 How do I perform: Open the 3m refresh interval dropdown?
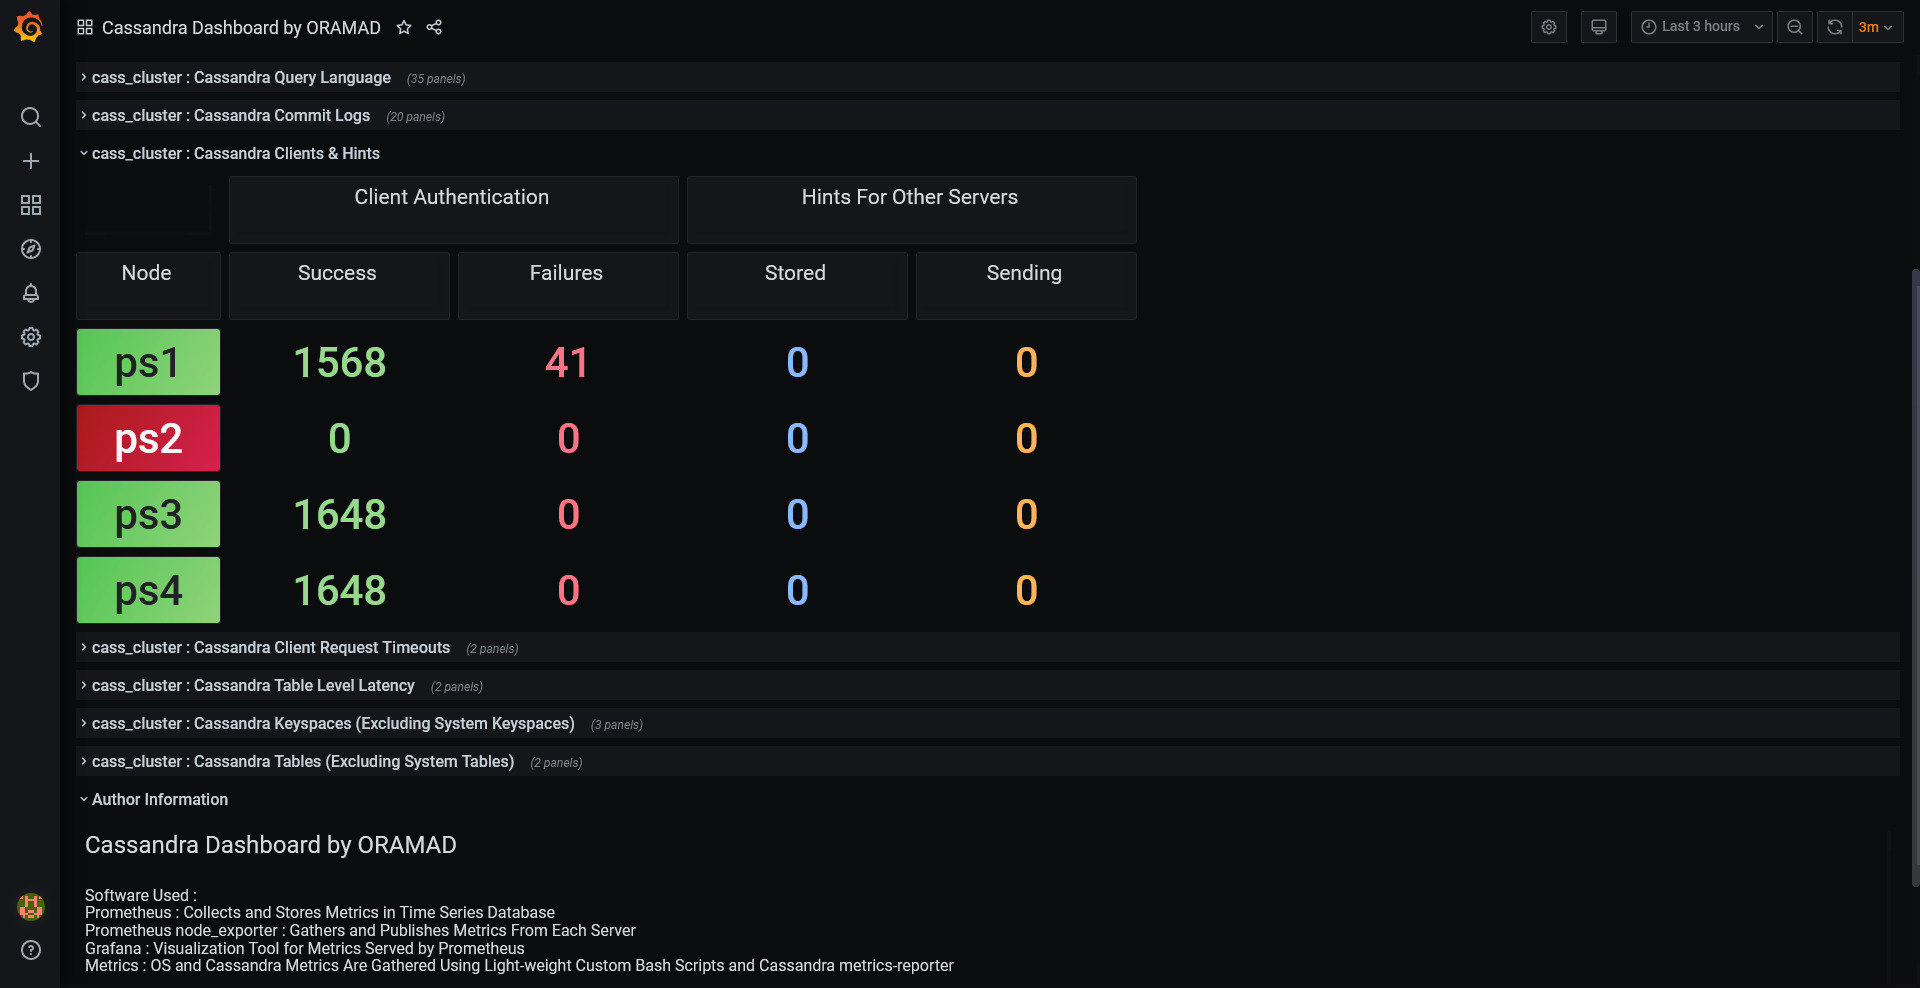1876,27
